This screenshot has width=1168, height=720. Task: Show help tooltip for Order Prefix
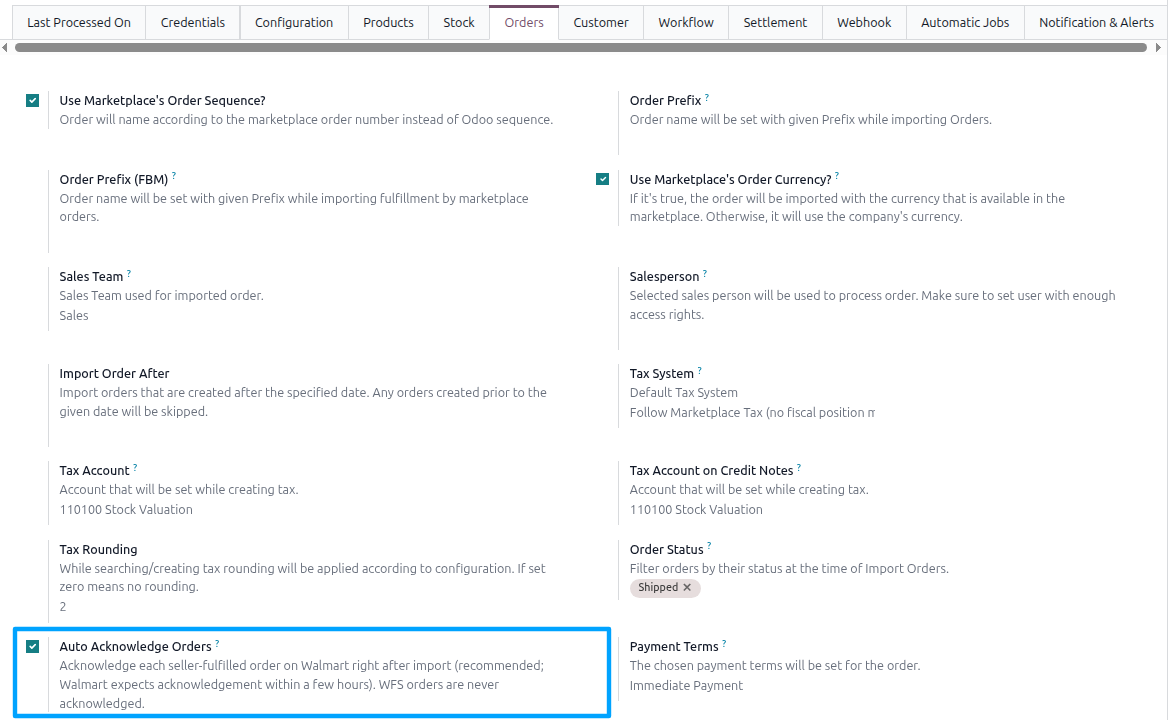[x=707, y=97]
